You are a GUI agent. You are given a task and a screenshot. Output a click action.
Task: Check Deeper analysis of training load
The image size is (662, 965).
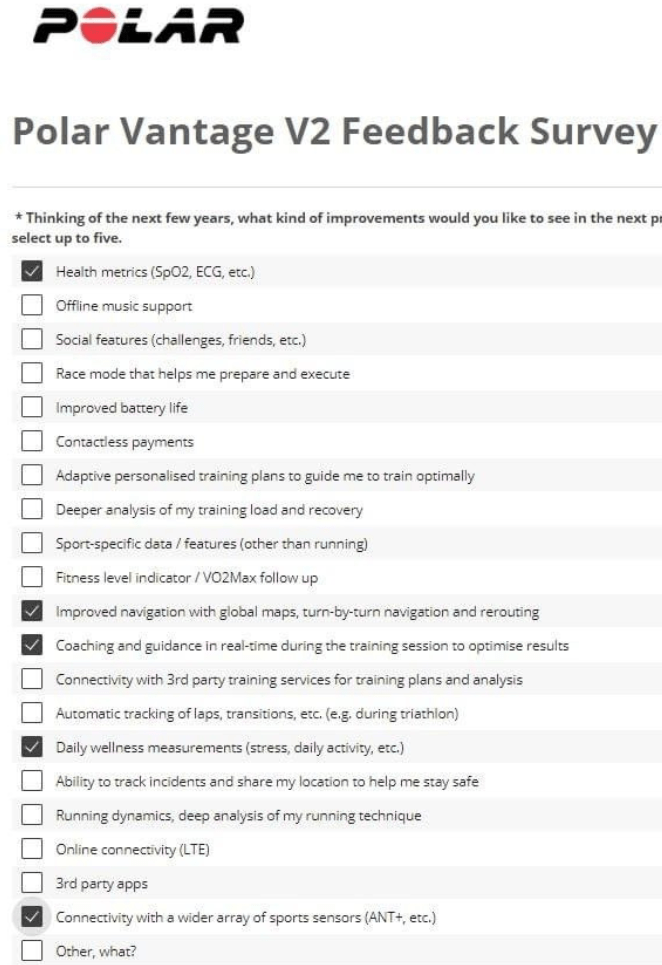[x=32, y=510]
